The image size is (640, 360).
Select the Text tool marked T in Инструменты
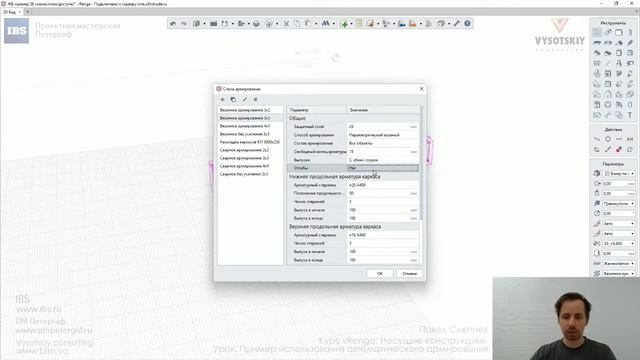tap(630, 115)
